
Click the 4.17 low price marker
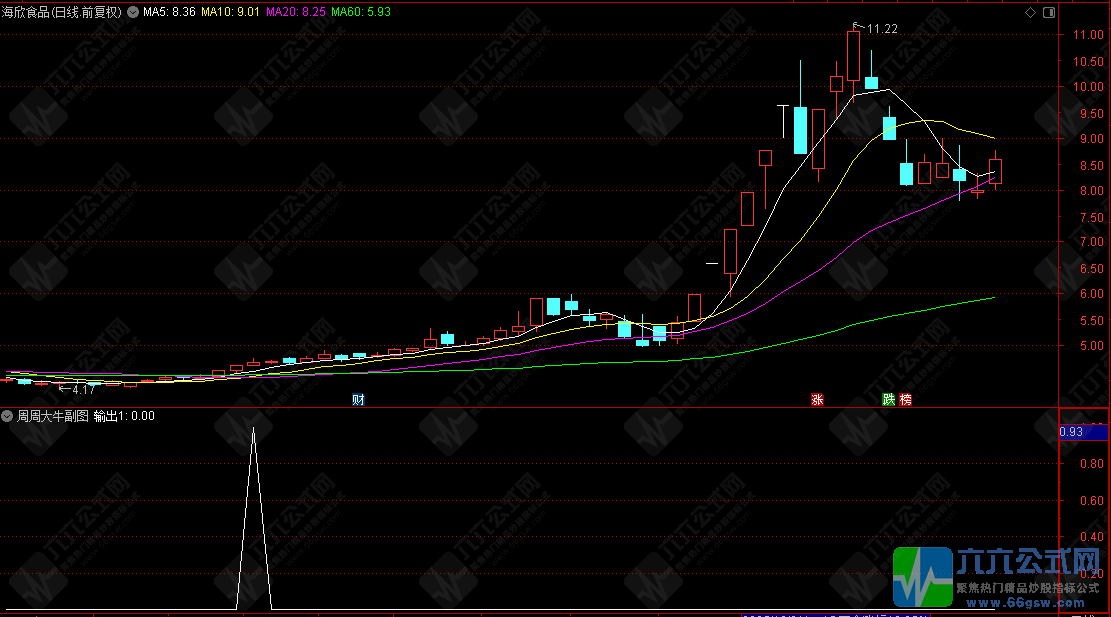(77, 389)
